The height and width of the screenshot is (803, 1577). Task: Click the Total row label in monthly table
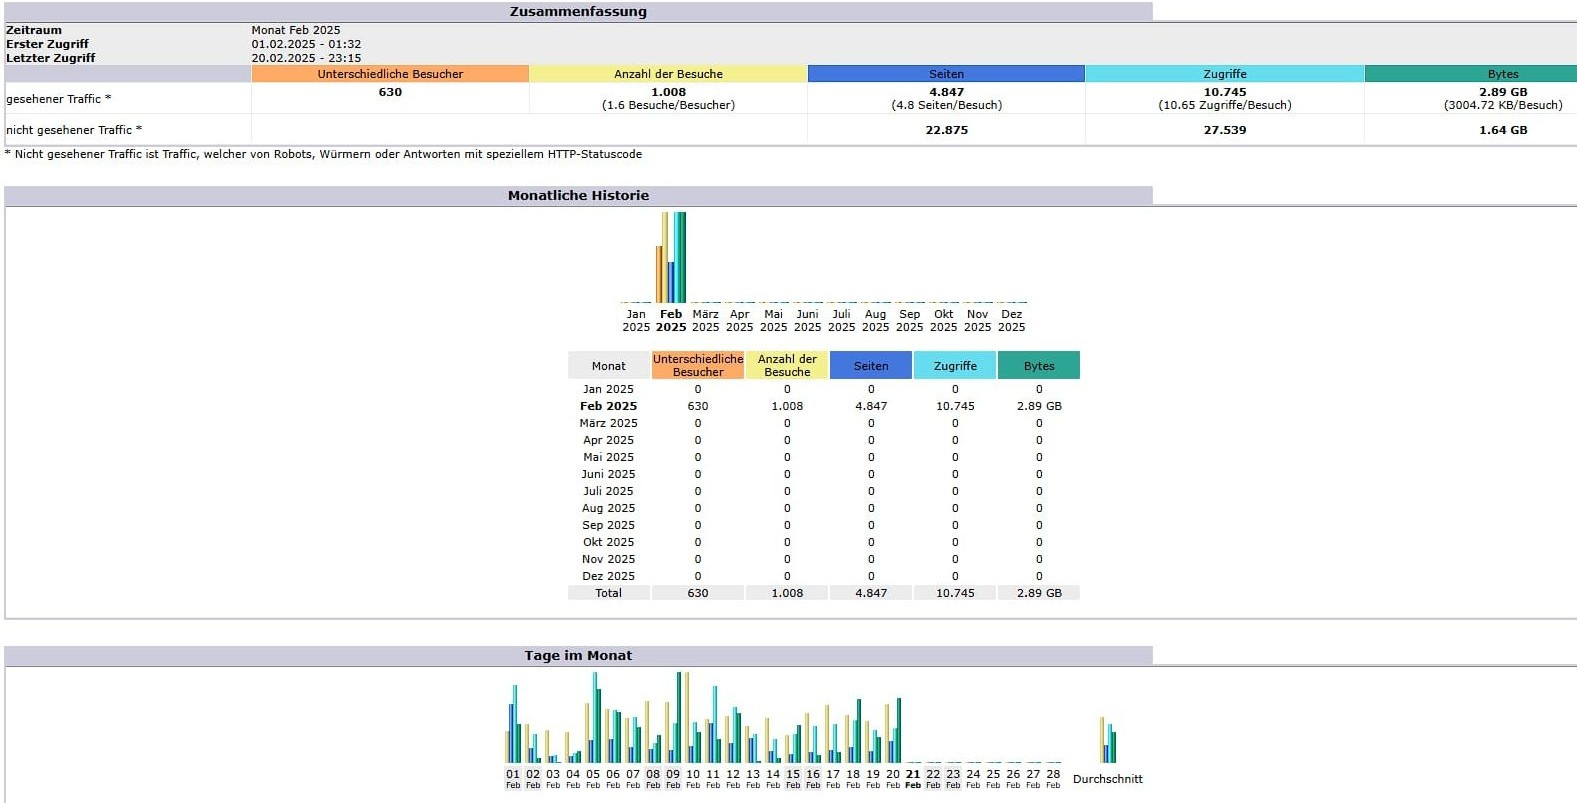click(608, 593)
